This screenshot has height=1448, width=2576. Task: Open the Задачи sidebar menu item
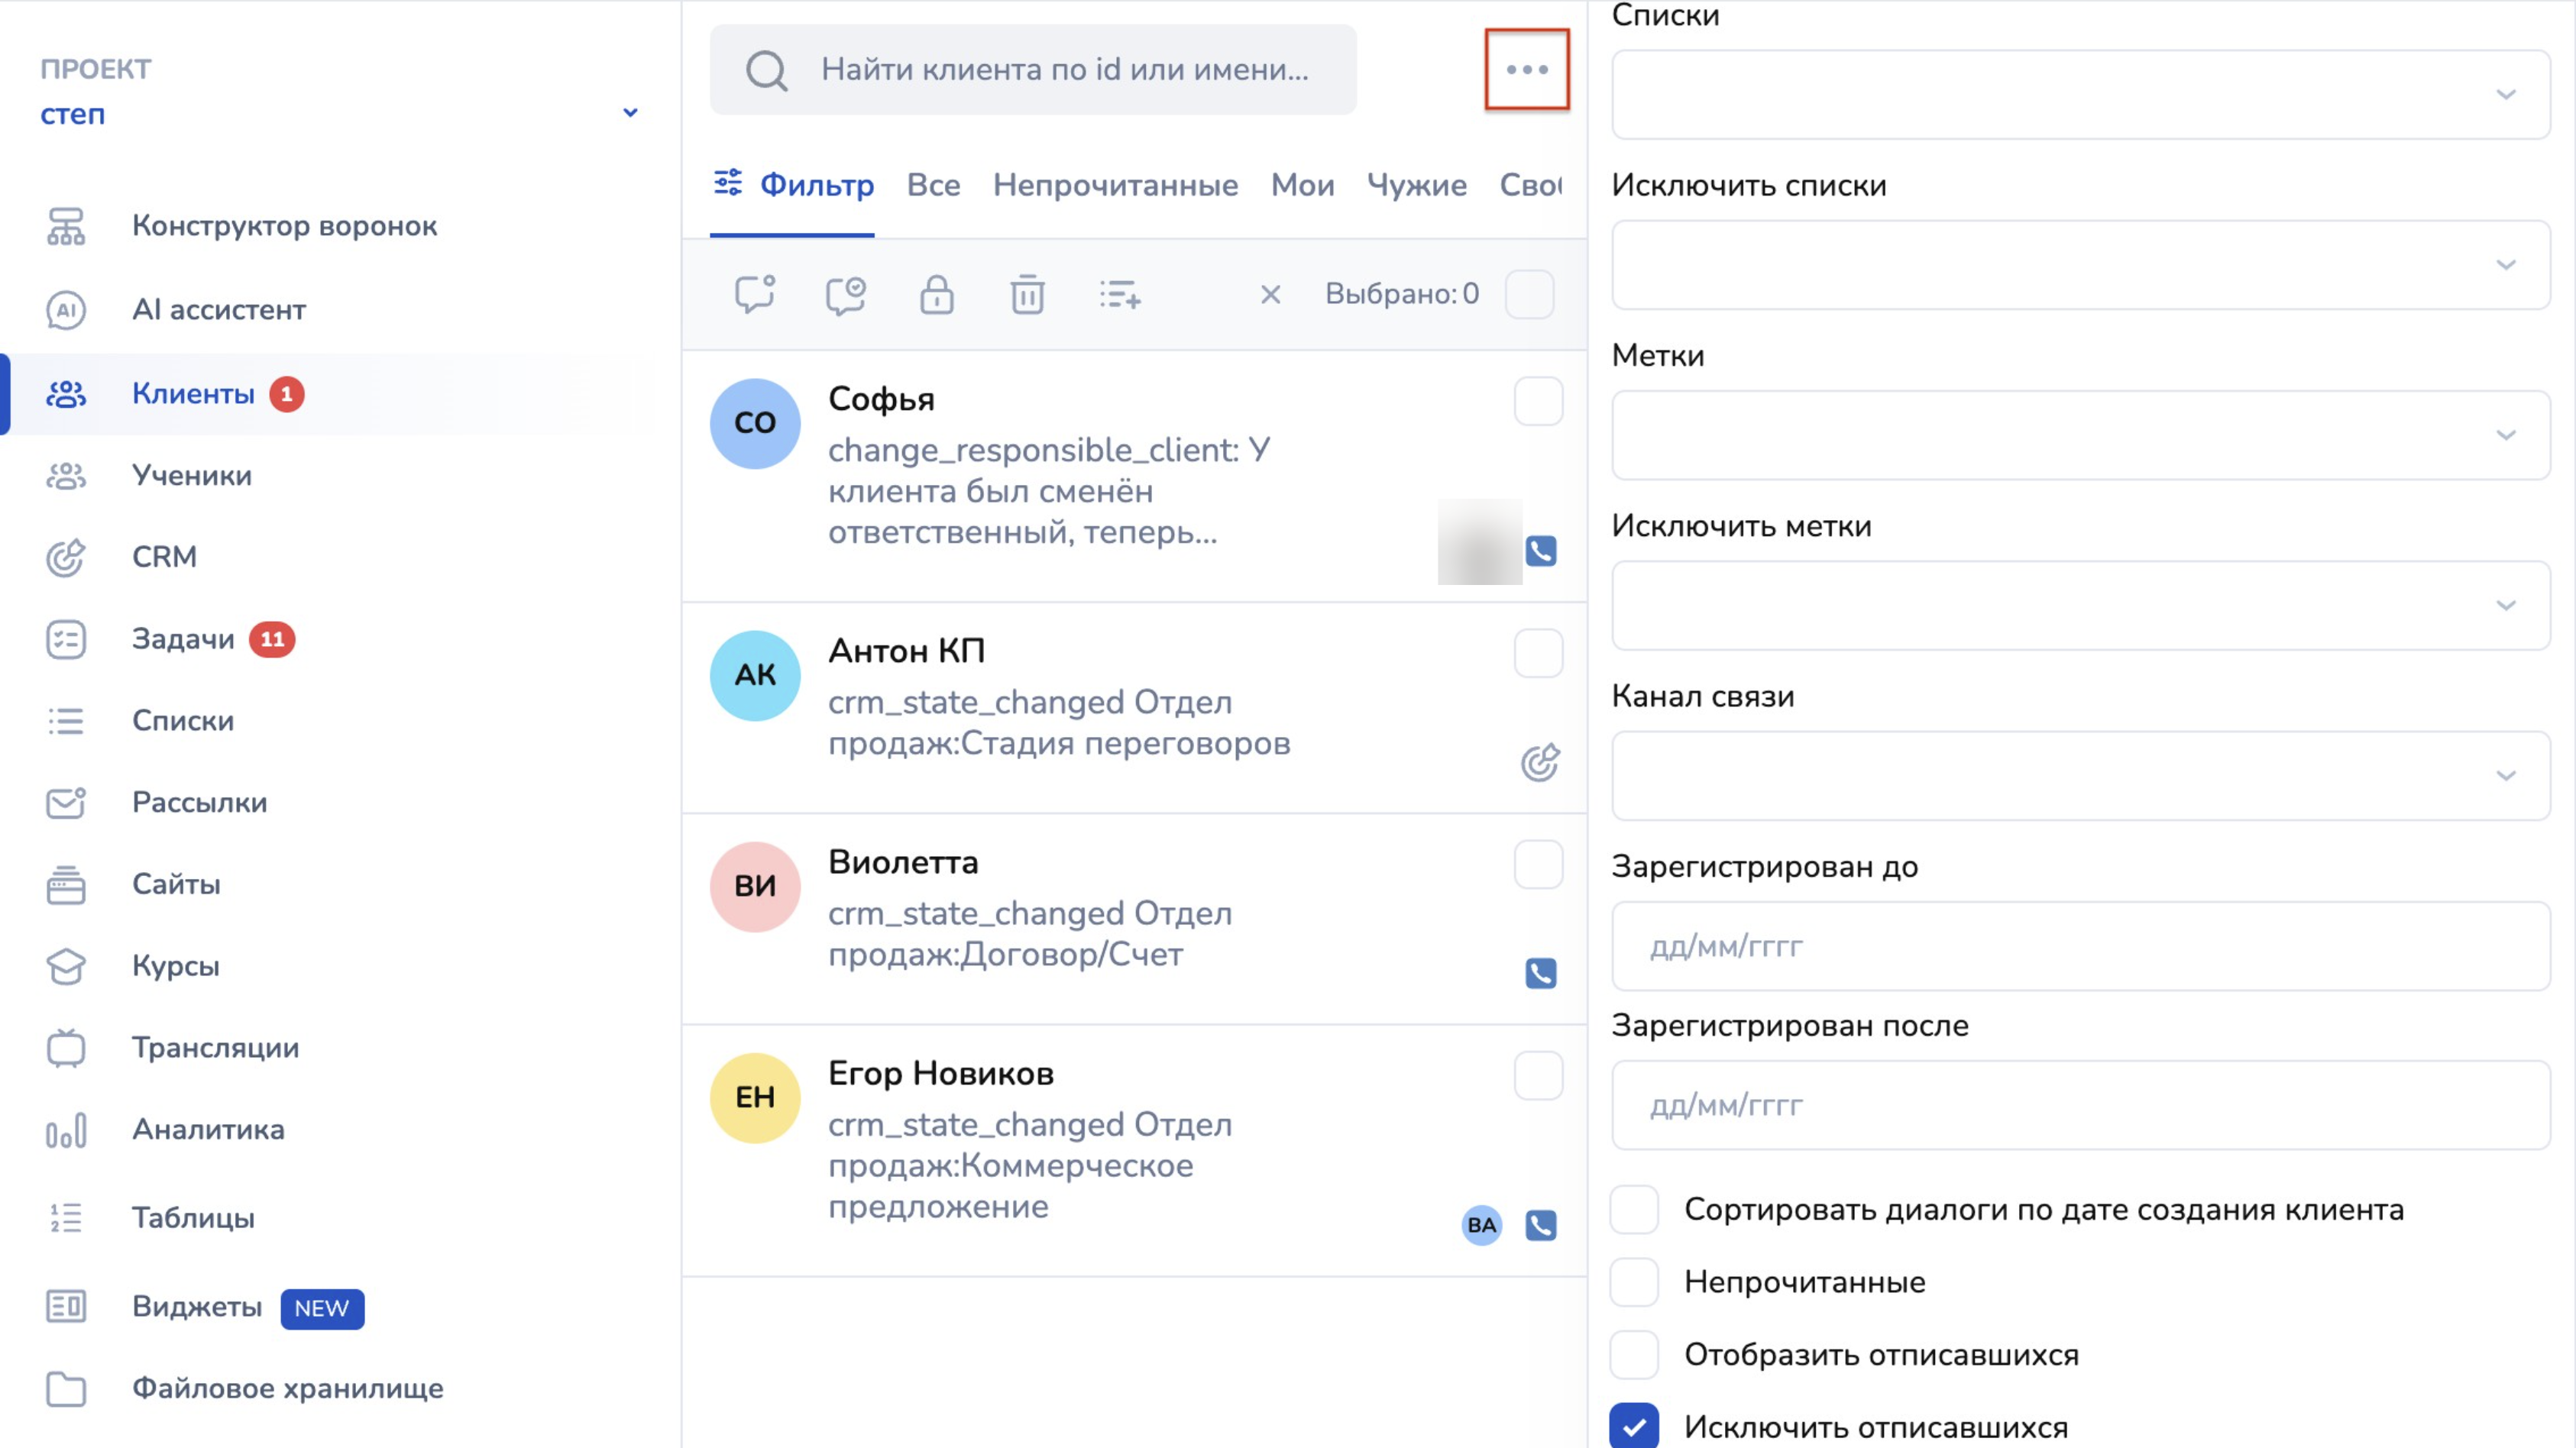click(183, 639)
